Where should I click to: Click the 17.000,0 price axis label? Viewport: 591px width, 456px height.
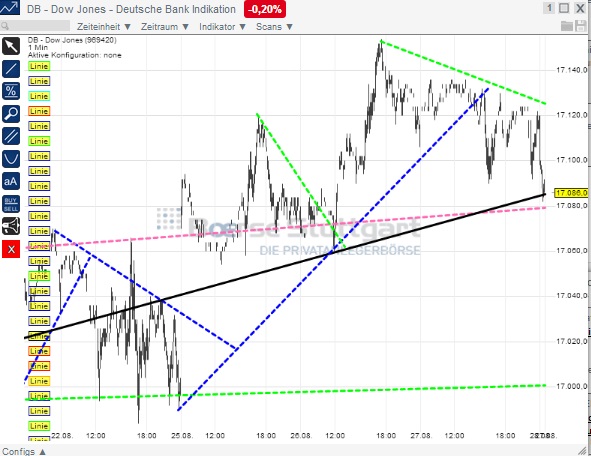[571, 386]
